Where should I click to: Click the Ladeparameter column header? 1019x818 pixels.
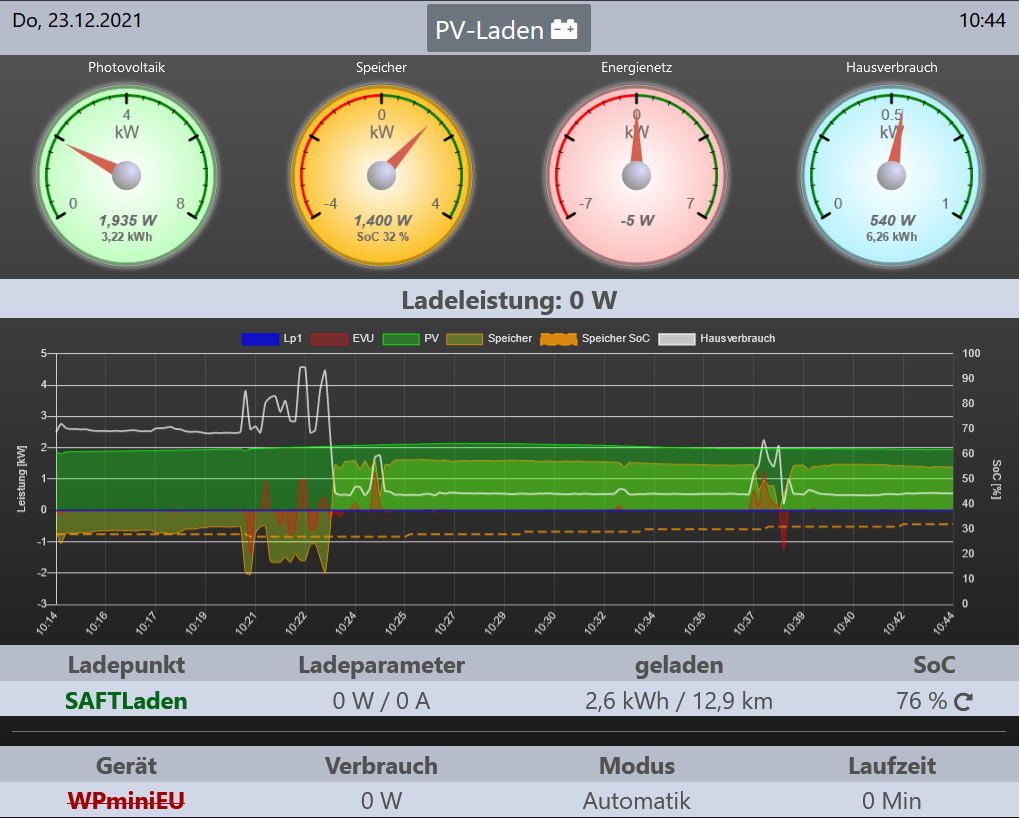[x=381, y=665]
